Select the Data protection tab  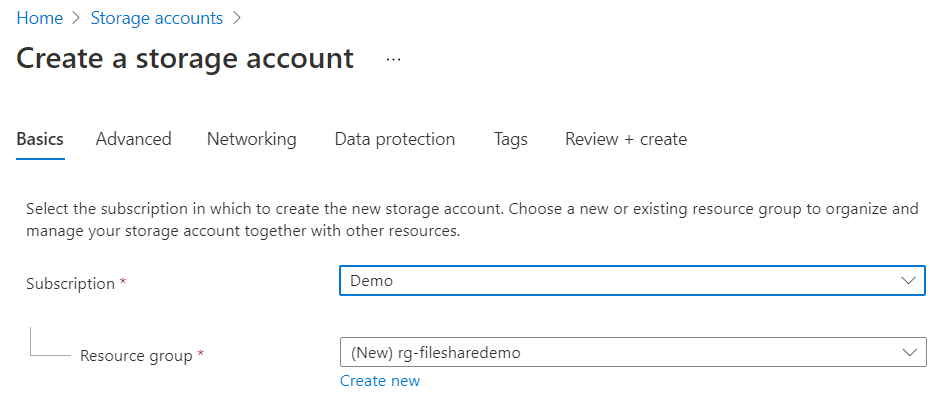point(394,139)
